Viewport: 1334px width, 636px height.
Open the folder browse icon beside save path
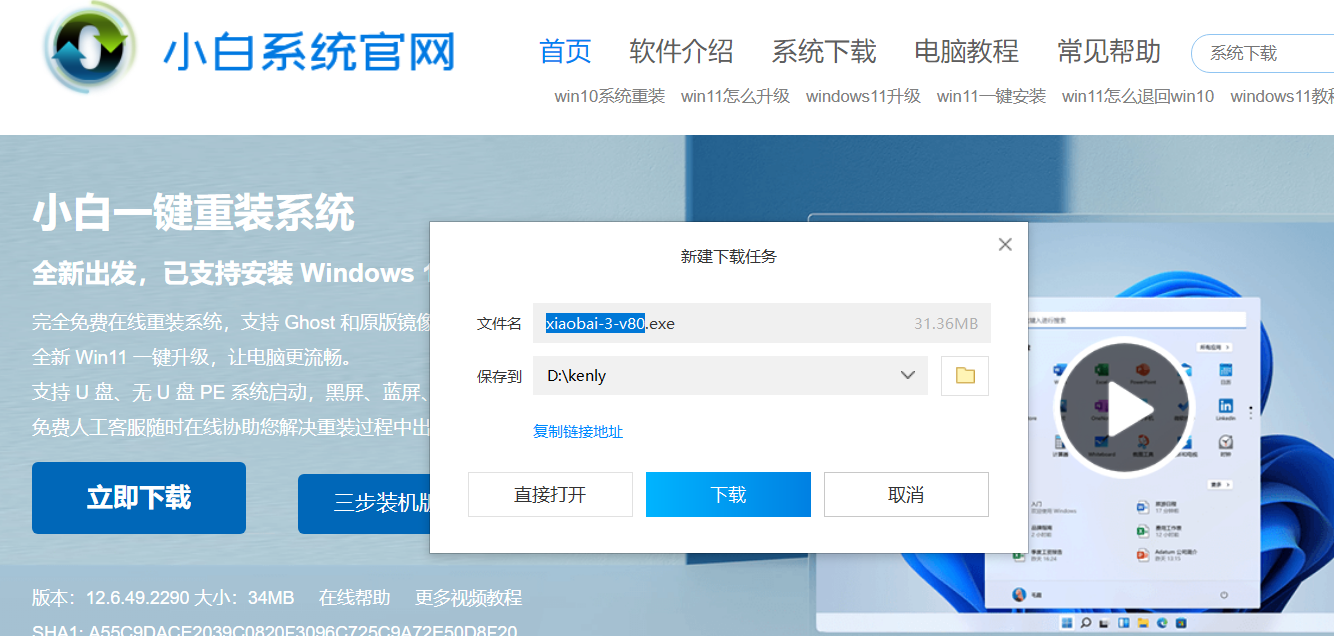964,375
